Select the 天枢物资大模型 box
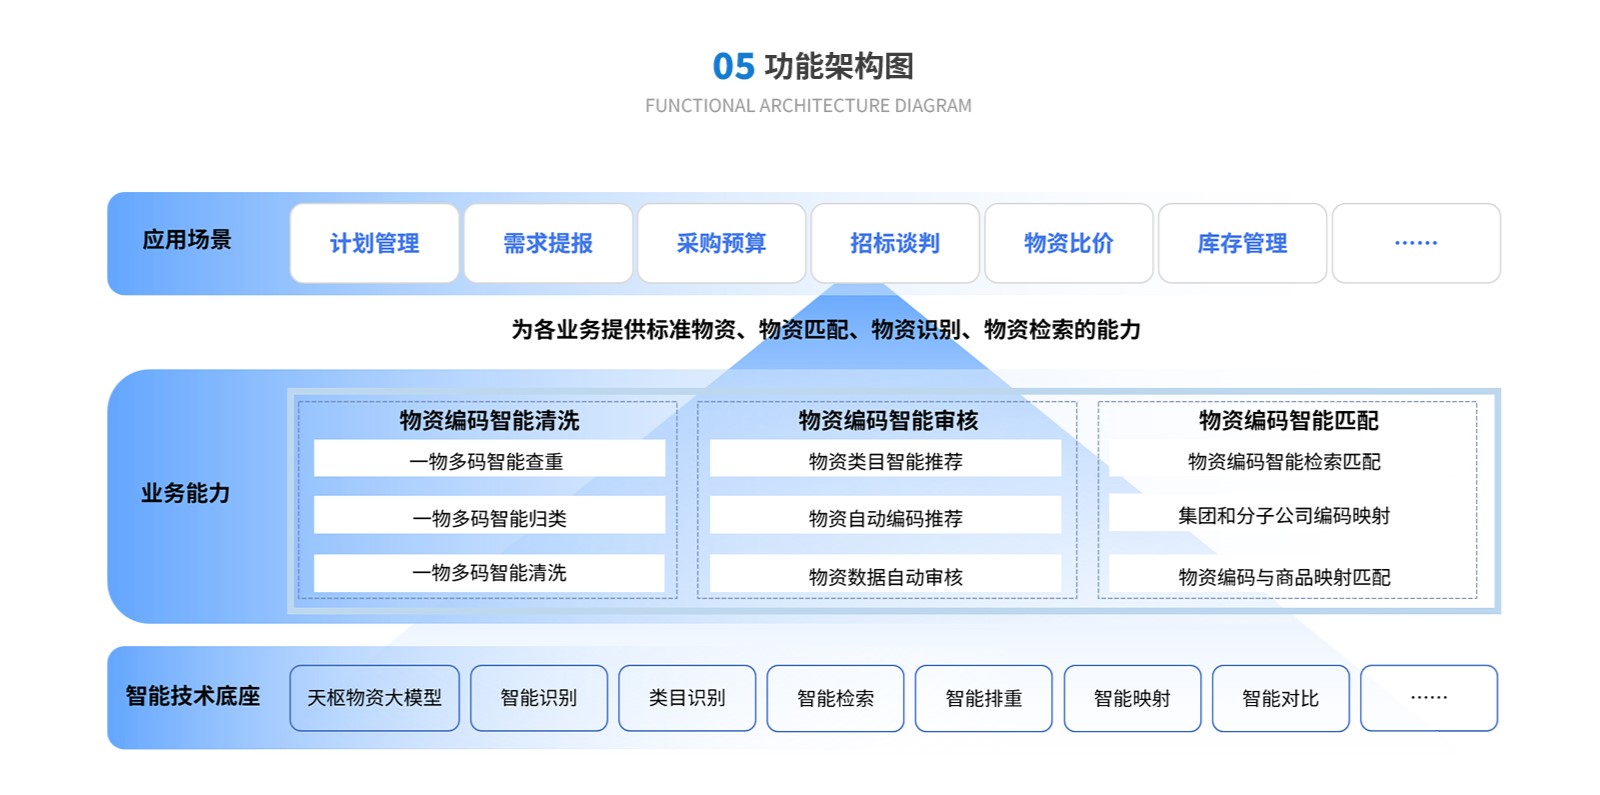 [374, 698]
